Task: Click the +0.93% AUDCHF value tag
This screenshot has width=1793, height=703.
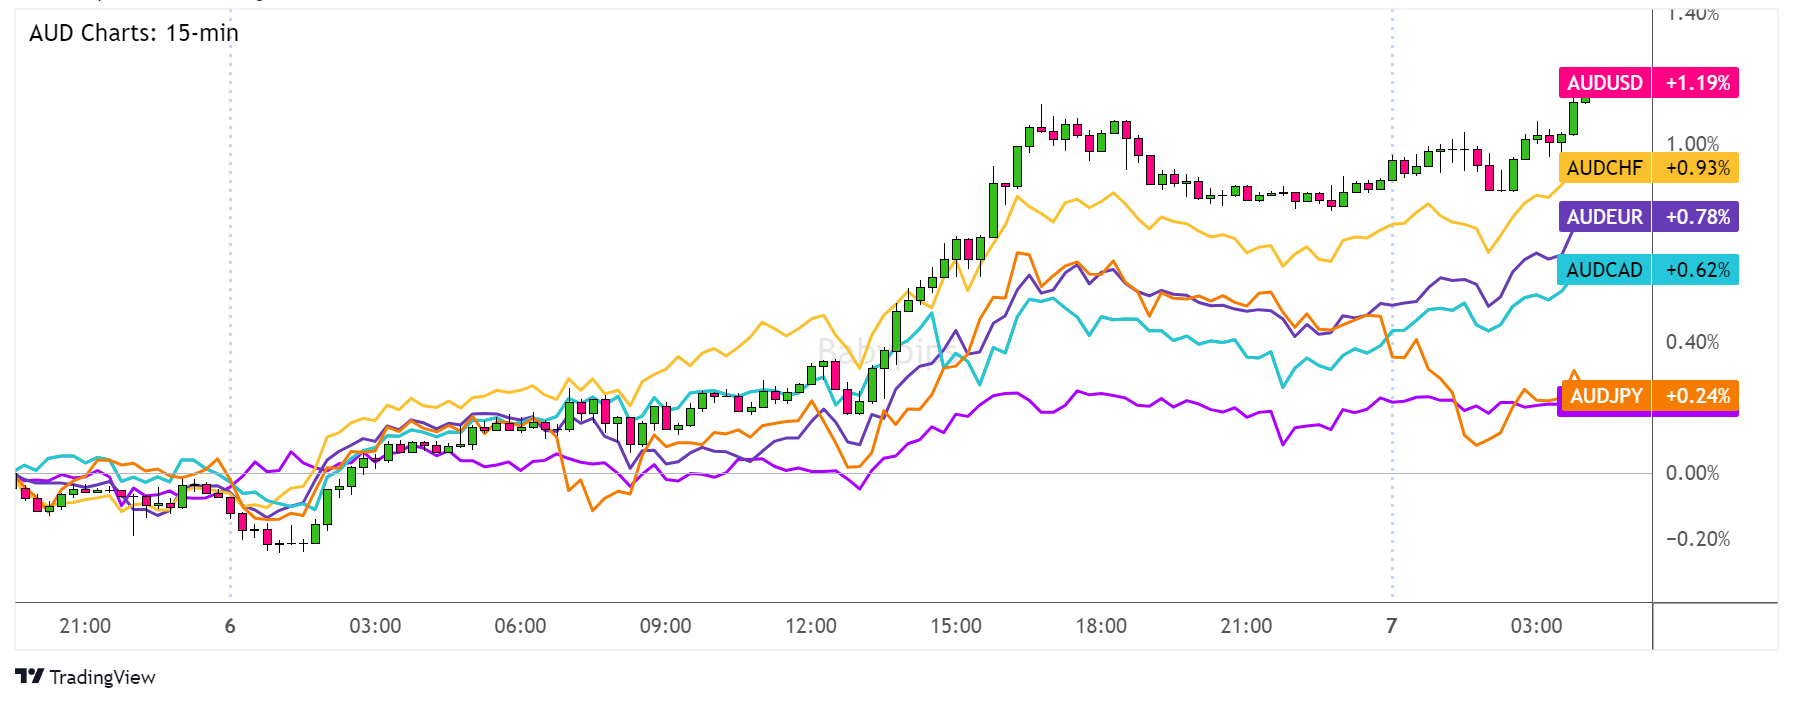Action: [1697, 168]
